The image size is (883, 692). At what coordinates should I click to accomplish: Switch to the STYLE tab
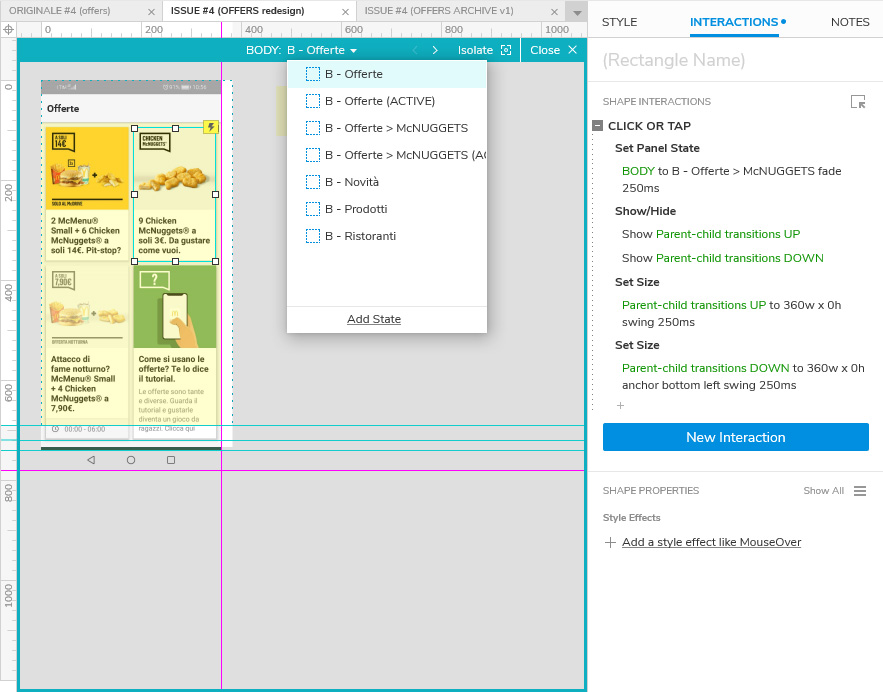pos(619,22)
